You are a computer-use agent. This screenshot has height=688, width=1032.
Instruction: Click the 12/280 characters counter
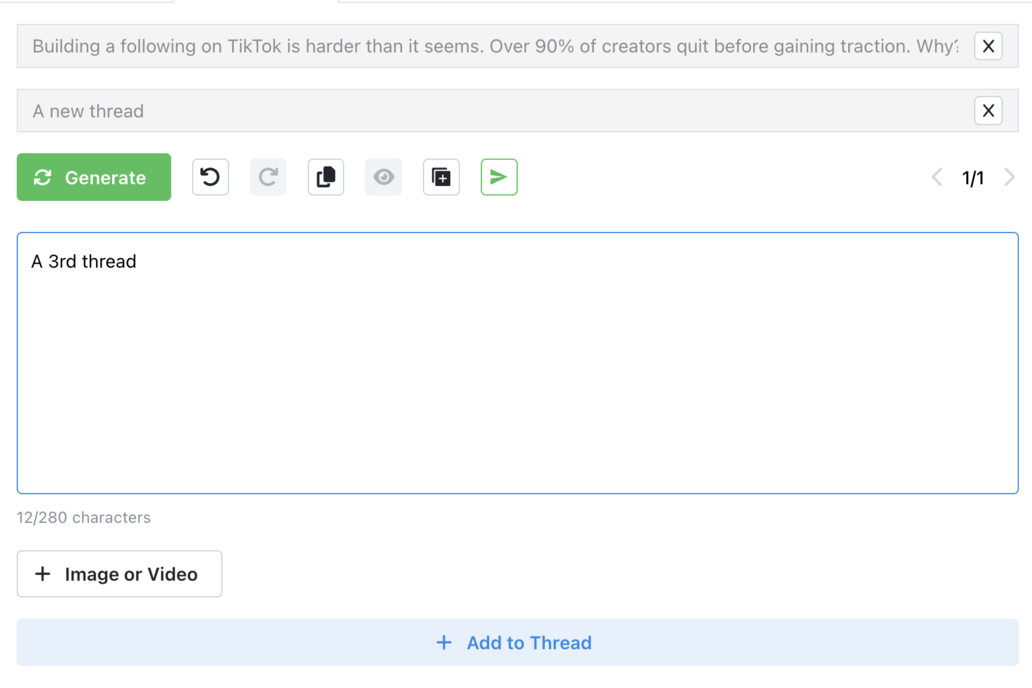click(x=84, y=518)
